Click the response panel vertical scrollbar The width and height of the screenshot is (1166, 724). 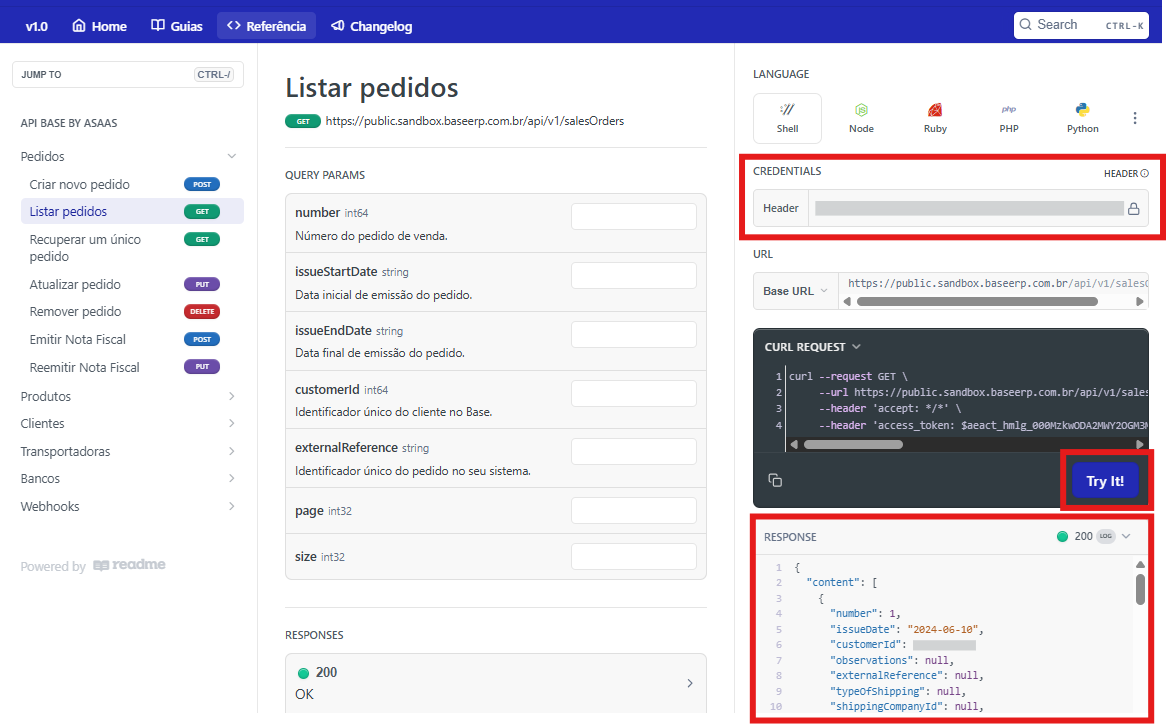[1140, 590]
